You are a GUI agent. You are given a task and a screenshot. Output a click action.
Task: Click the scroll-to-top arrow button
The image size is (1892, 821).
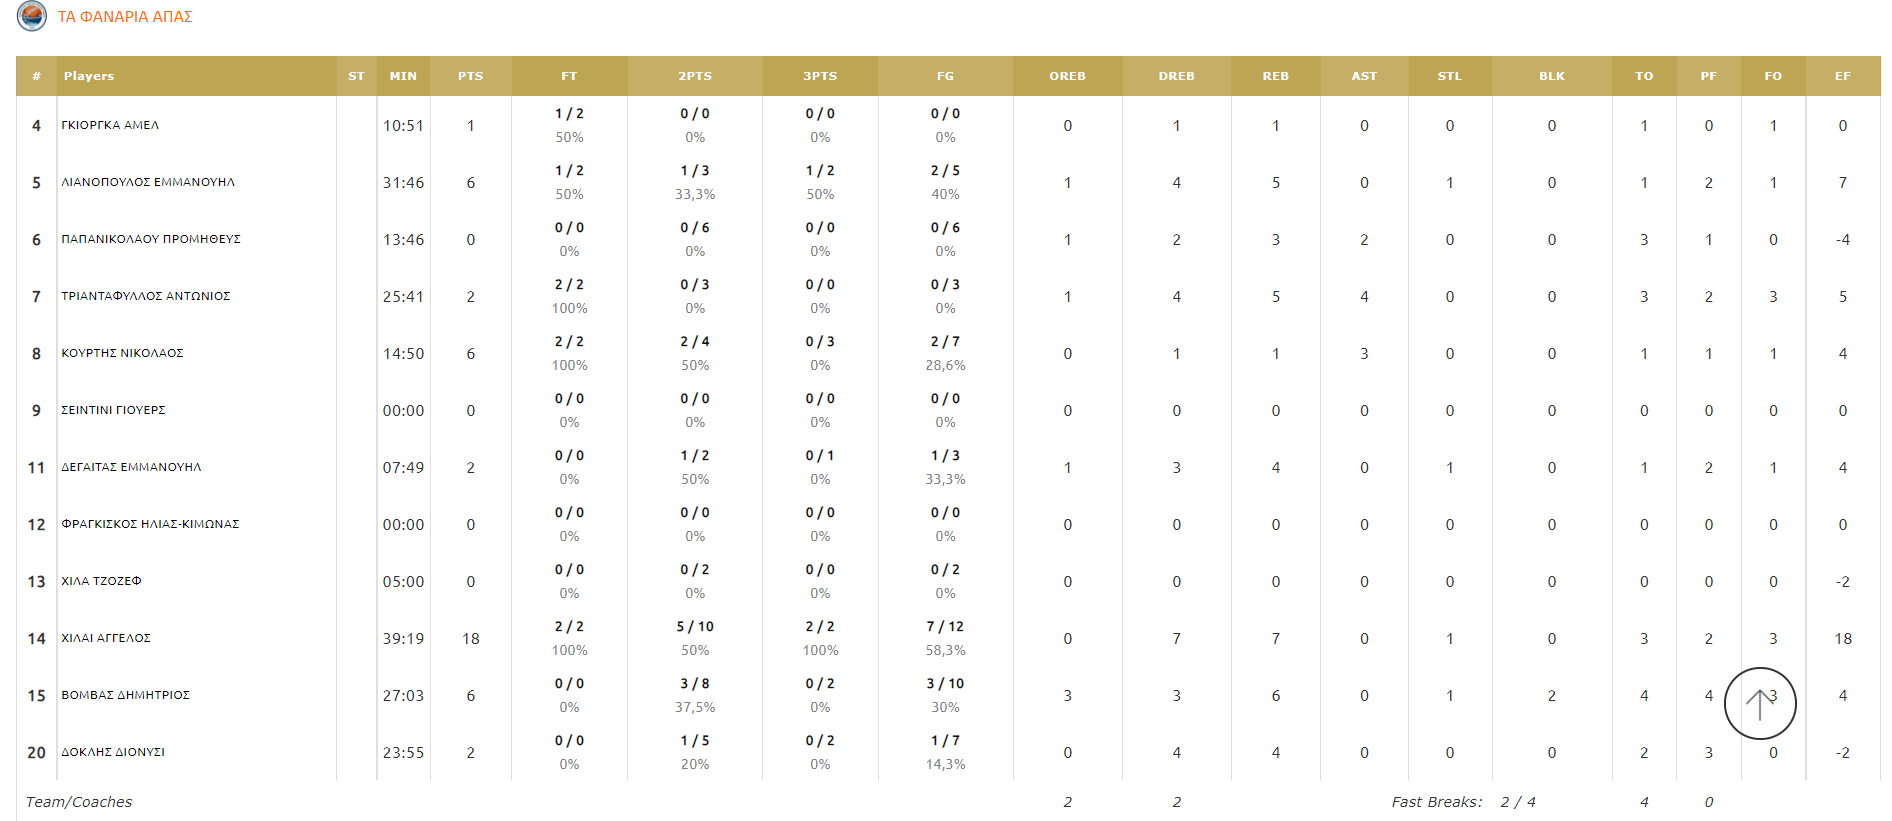point(1759,704)
